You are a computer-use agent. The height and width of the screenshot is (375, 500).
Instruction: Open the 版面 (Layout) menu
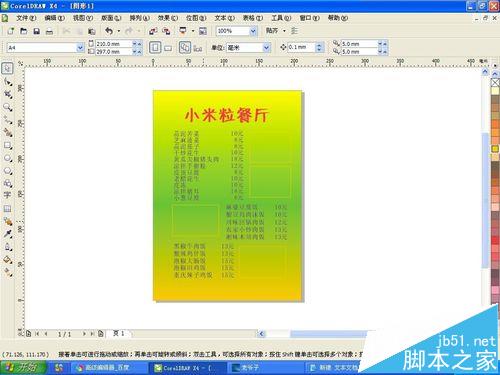point(111,18)
